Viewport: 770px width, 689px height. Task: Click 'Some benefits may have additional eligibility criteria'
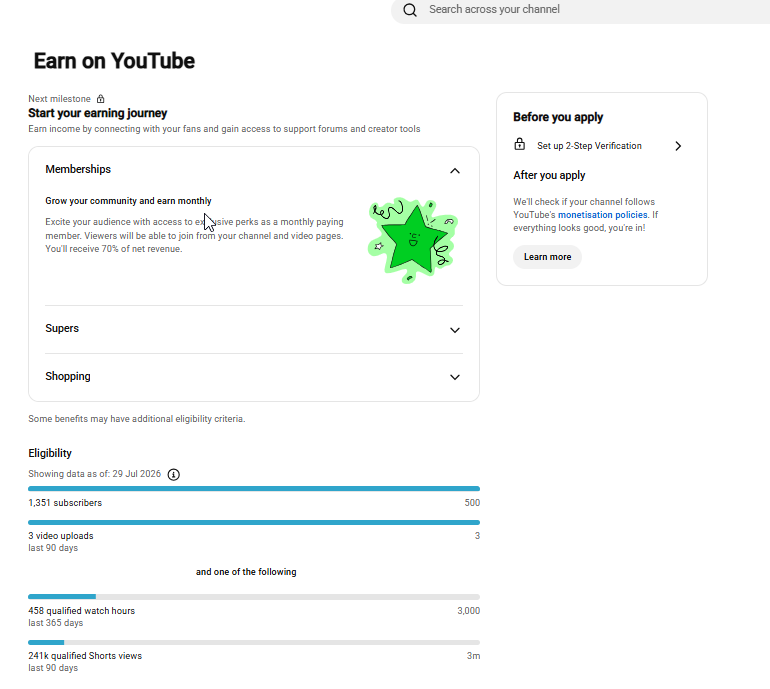tap(137, 419)
